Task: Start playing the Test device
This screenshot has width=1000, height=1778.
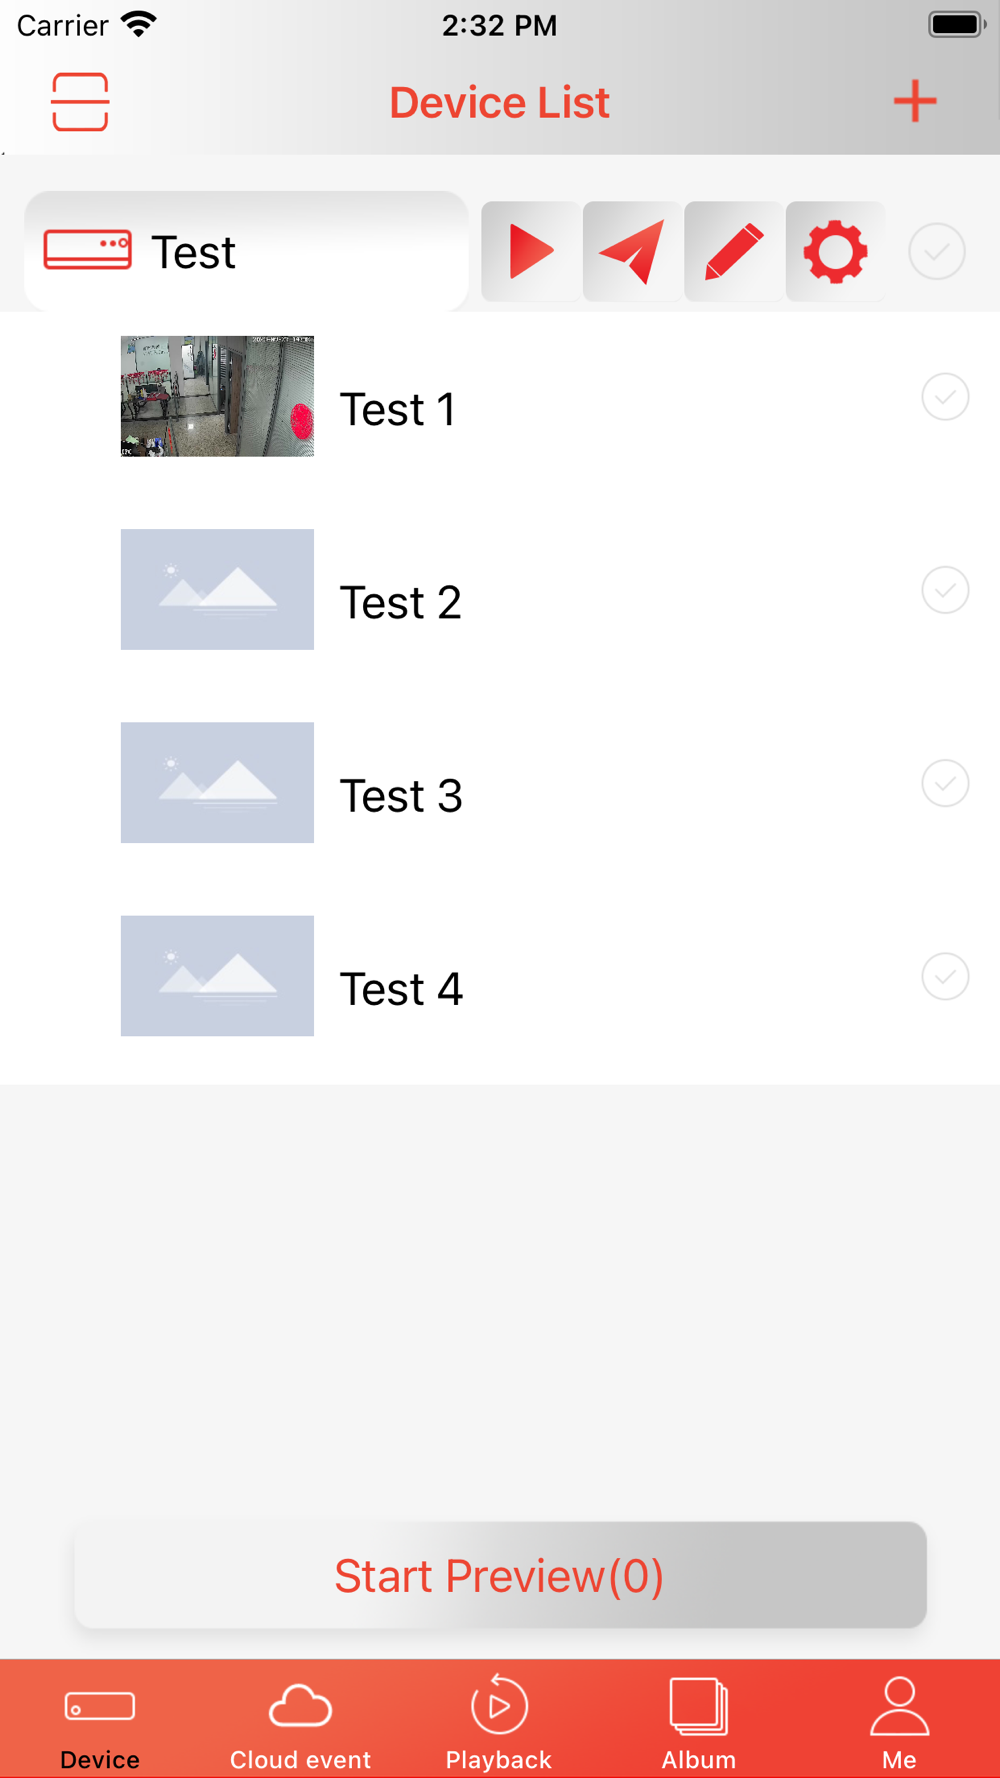Action: tap(531, 251)
